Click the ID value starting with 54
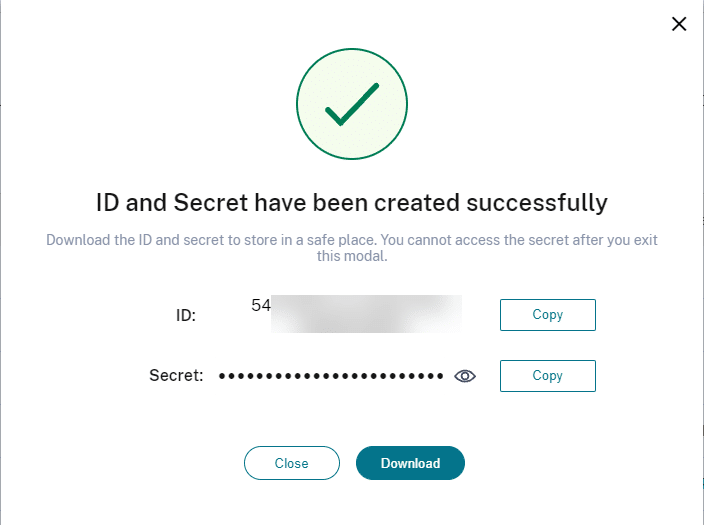Viewport: 704px width, 525px height. [356, 314]
